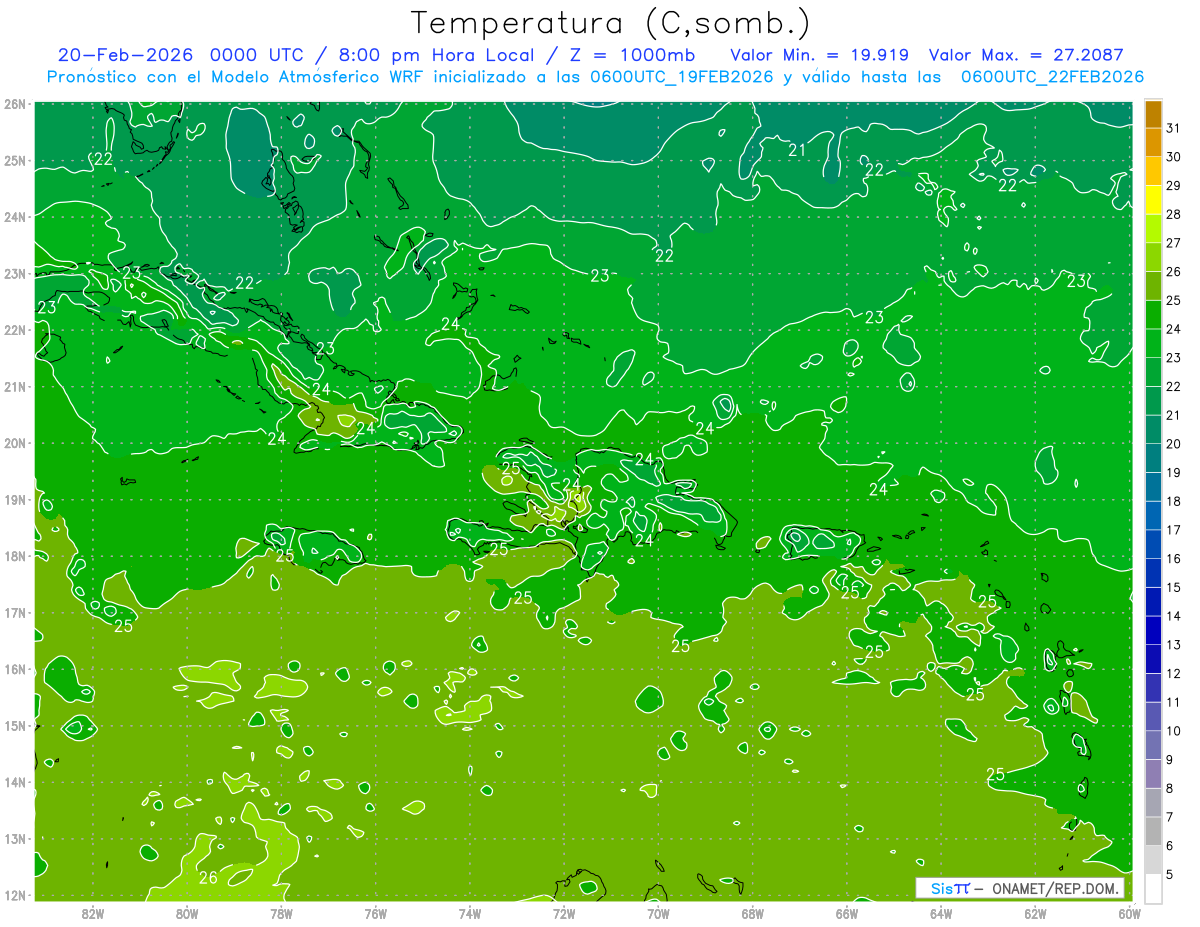Image resolution: width=1200 pixels, height=927 pixels.
Task: Select the "20-Feb-2026" forecast date text
Action: (x=124, y=55)
